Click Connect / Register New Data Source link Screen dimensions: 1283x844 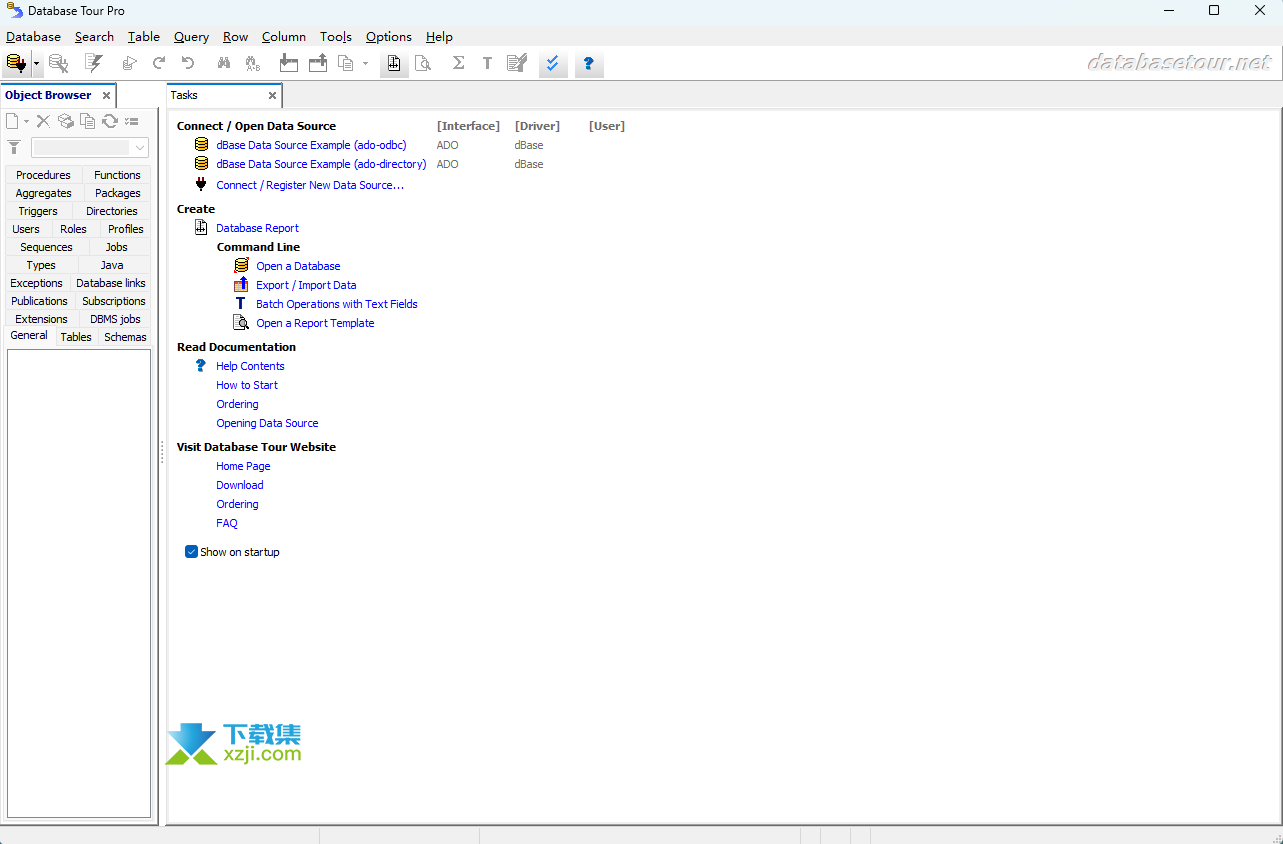310,185
